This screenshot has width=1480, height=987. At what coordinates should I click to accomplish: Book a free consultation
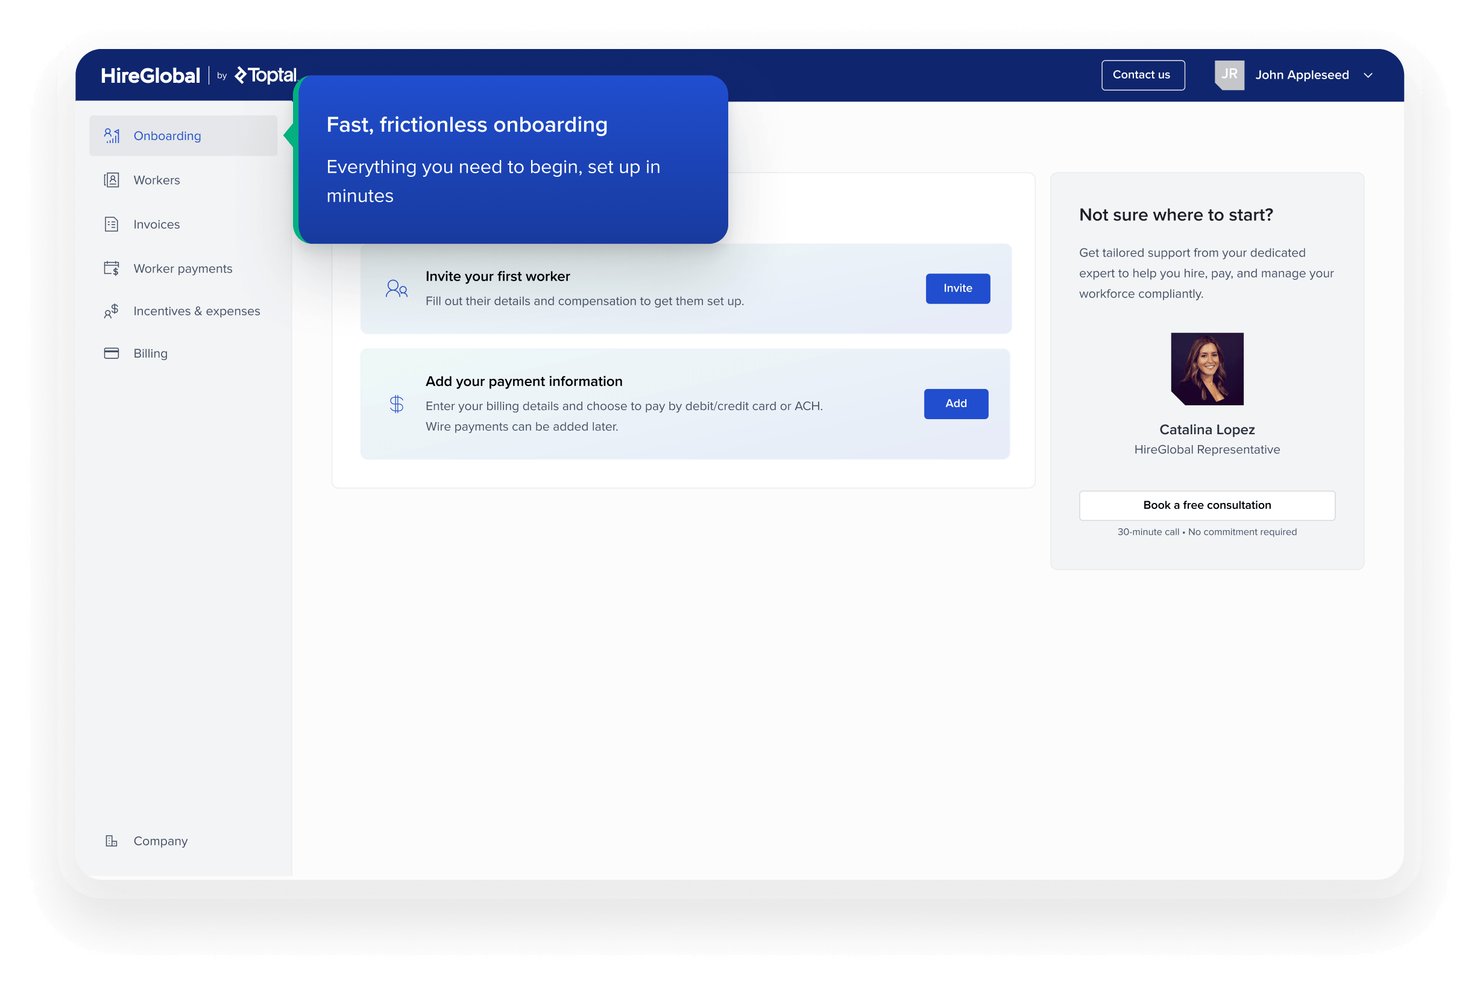coord(1207,505)
